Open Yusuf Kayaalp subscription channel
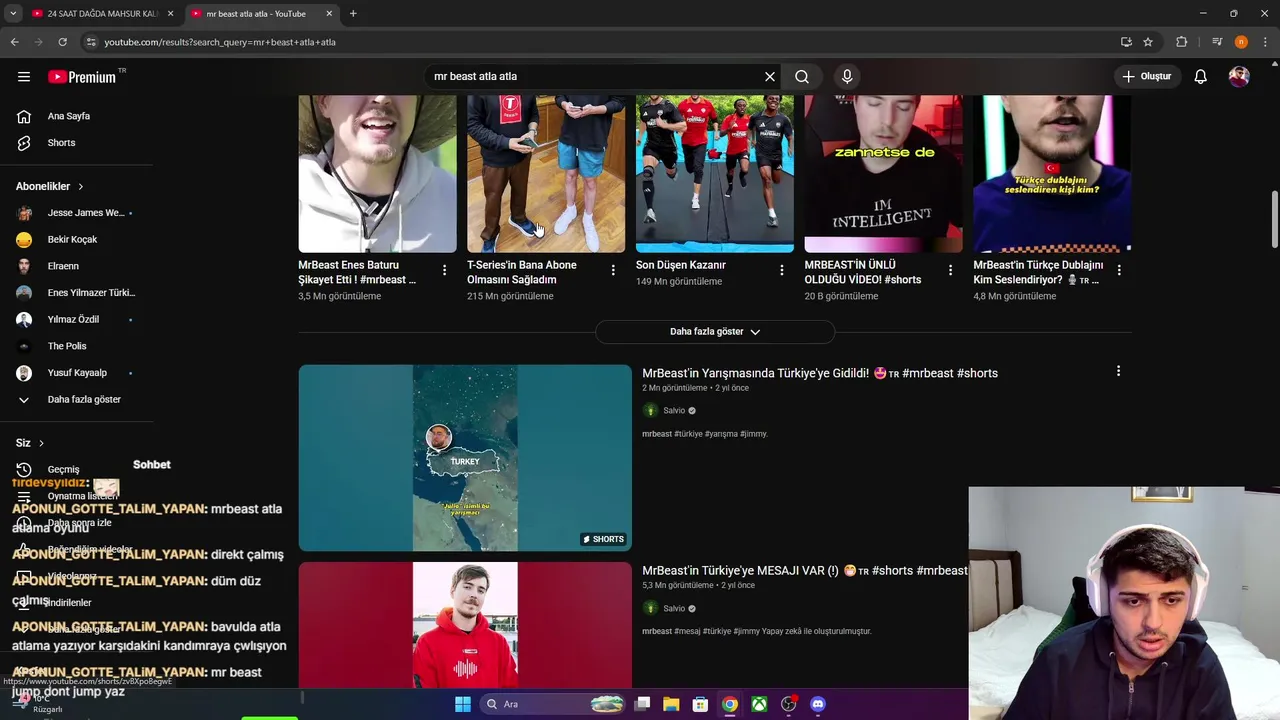Image resolution: width=1280 pixels, height=720 pixels. (76, 373)
